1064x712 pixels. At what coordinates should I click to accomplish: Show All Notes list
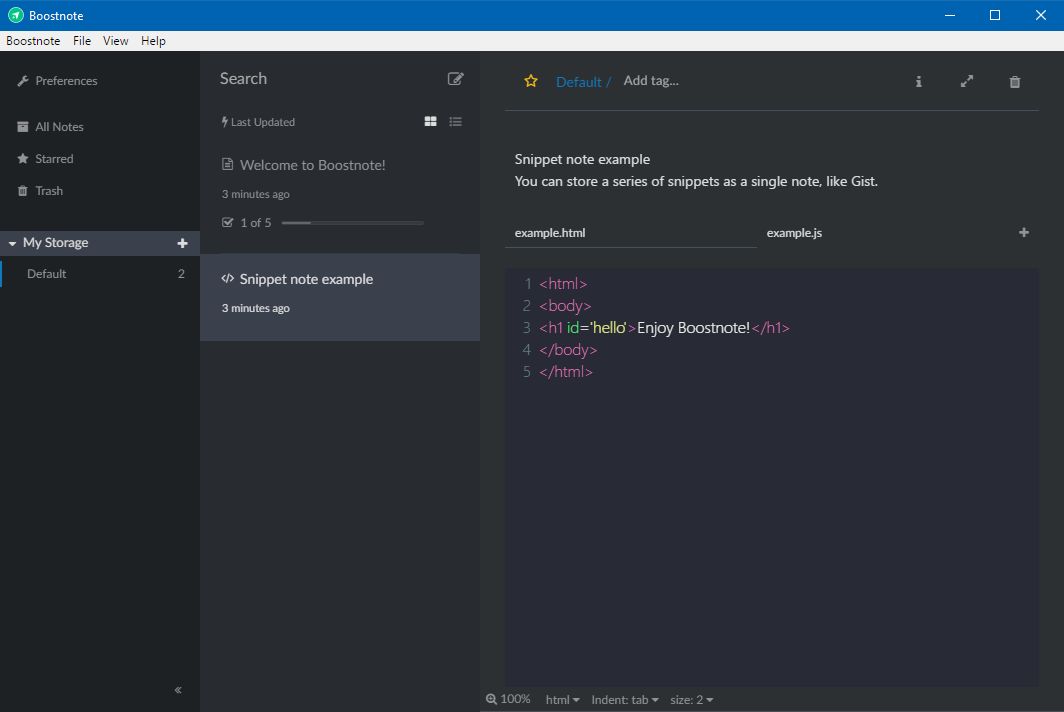[50, 127]
